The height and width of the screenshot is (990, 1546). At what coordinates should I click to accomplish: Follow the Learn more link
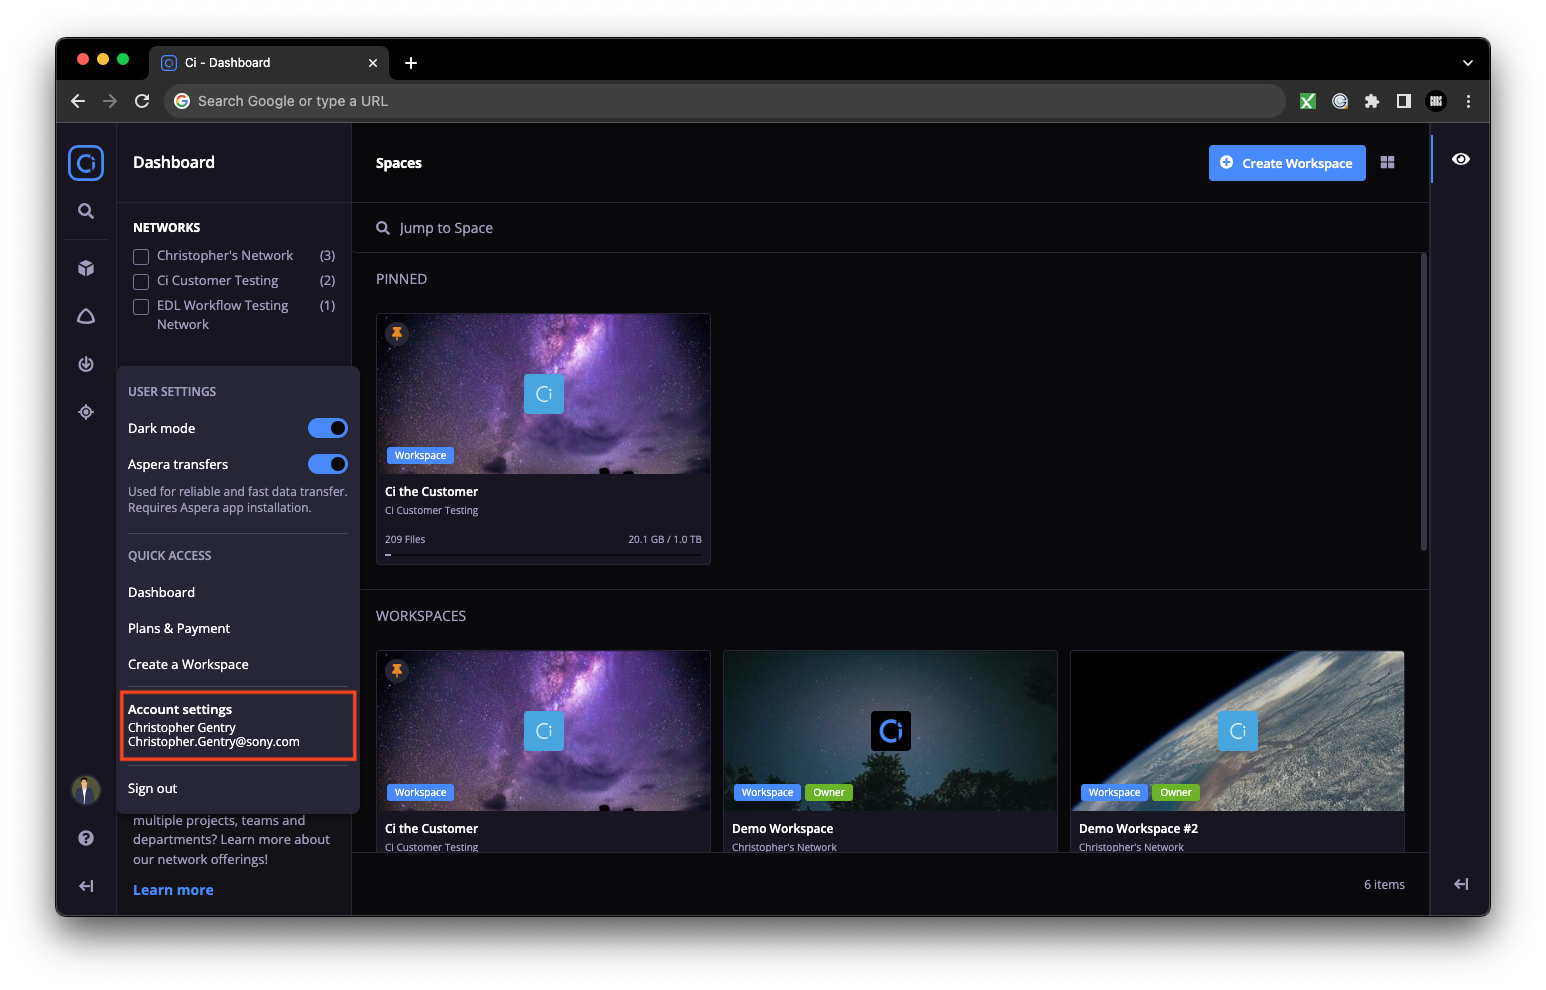point(173,890)
